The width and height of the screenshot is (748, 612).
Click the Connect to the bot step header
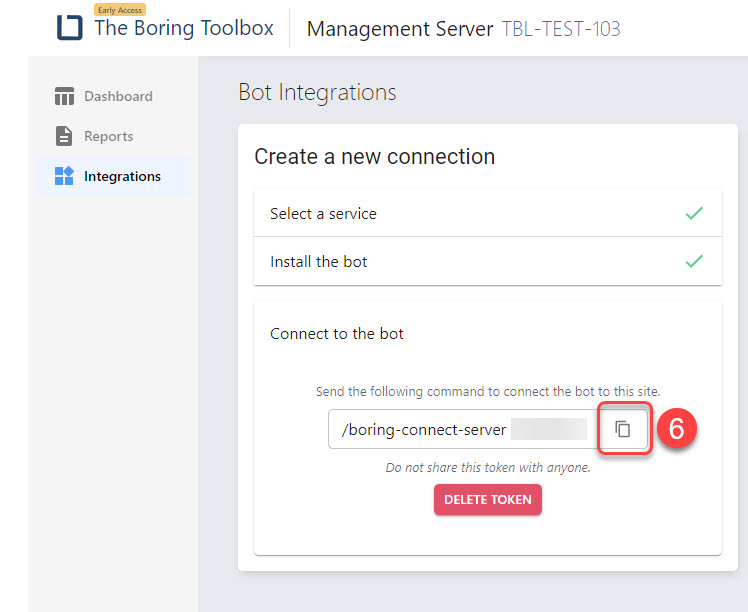pyautogui.click(x=337, y=333)
